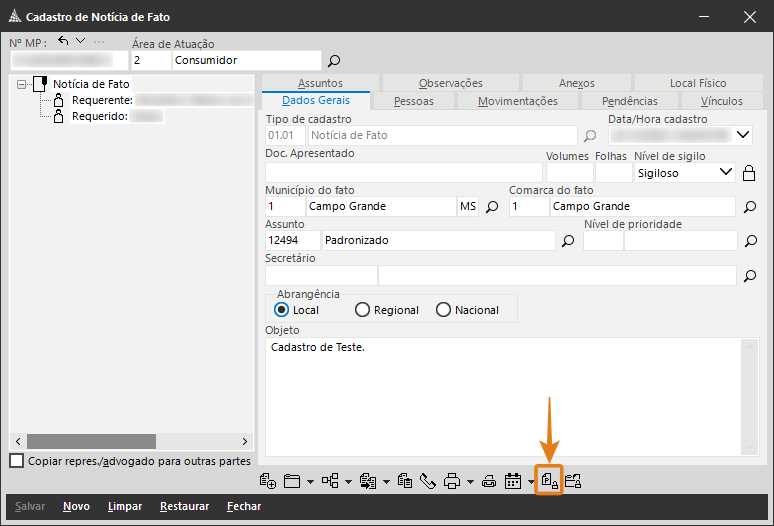This screenshot has height=526, width=774.
Task: Click the highlighted document with padlock icon
Action: click(549, 480)
